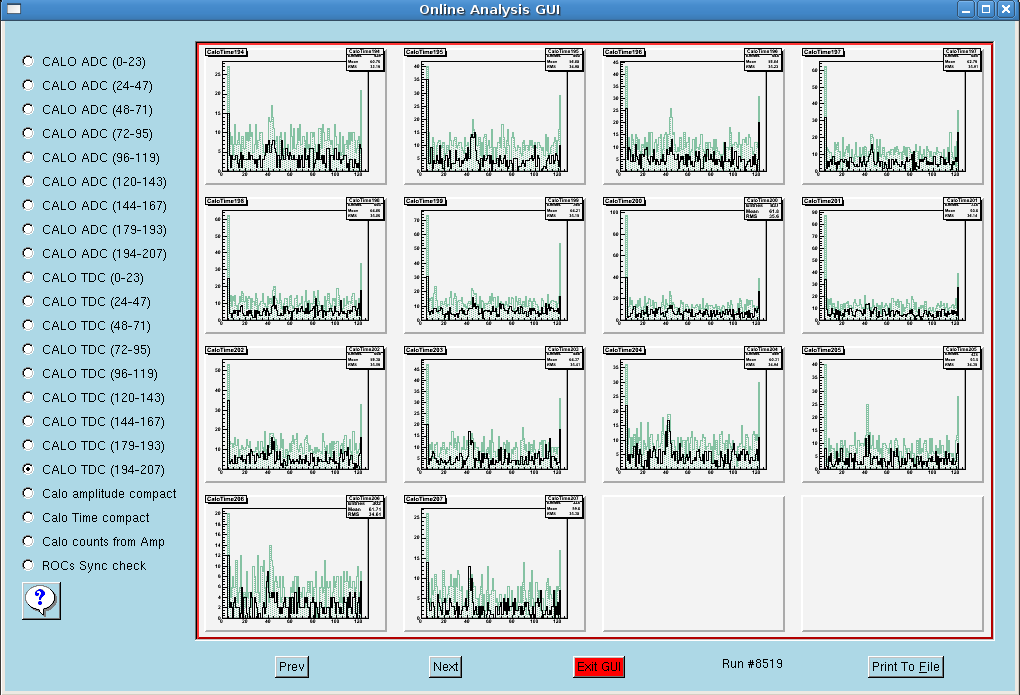
Task: Click the CaloTime194 statistics box
Action: click(365, 59)
